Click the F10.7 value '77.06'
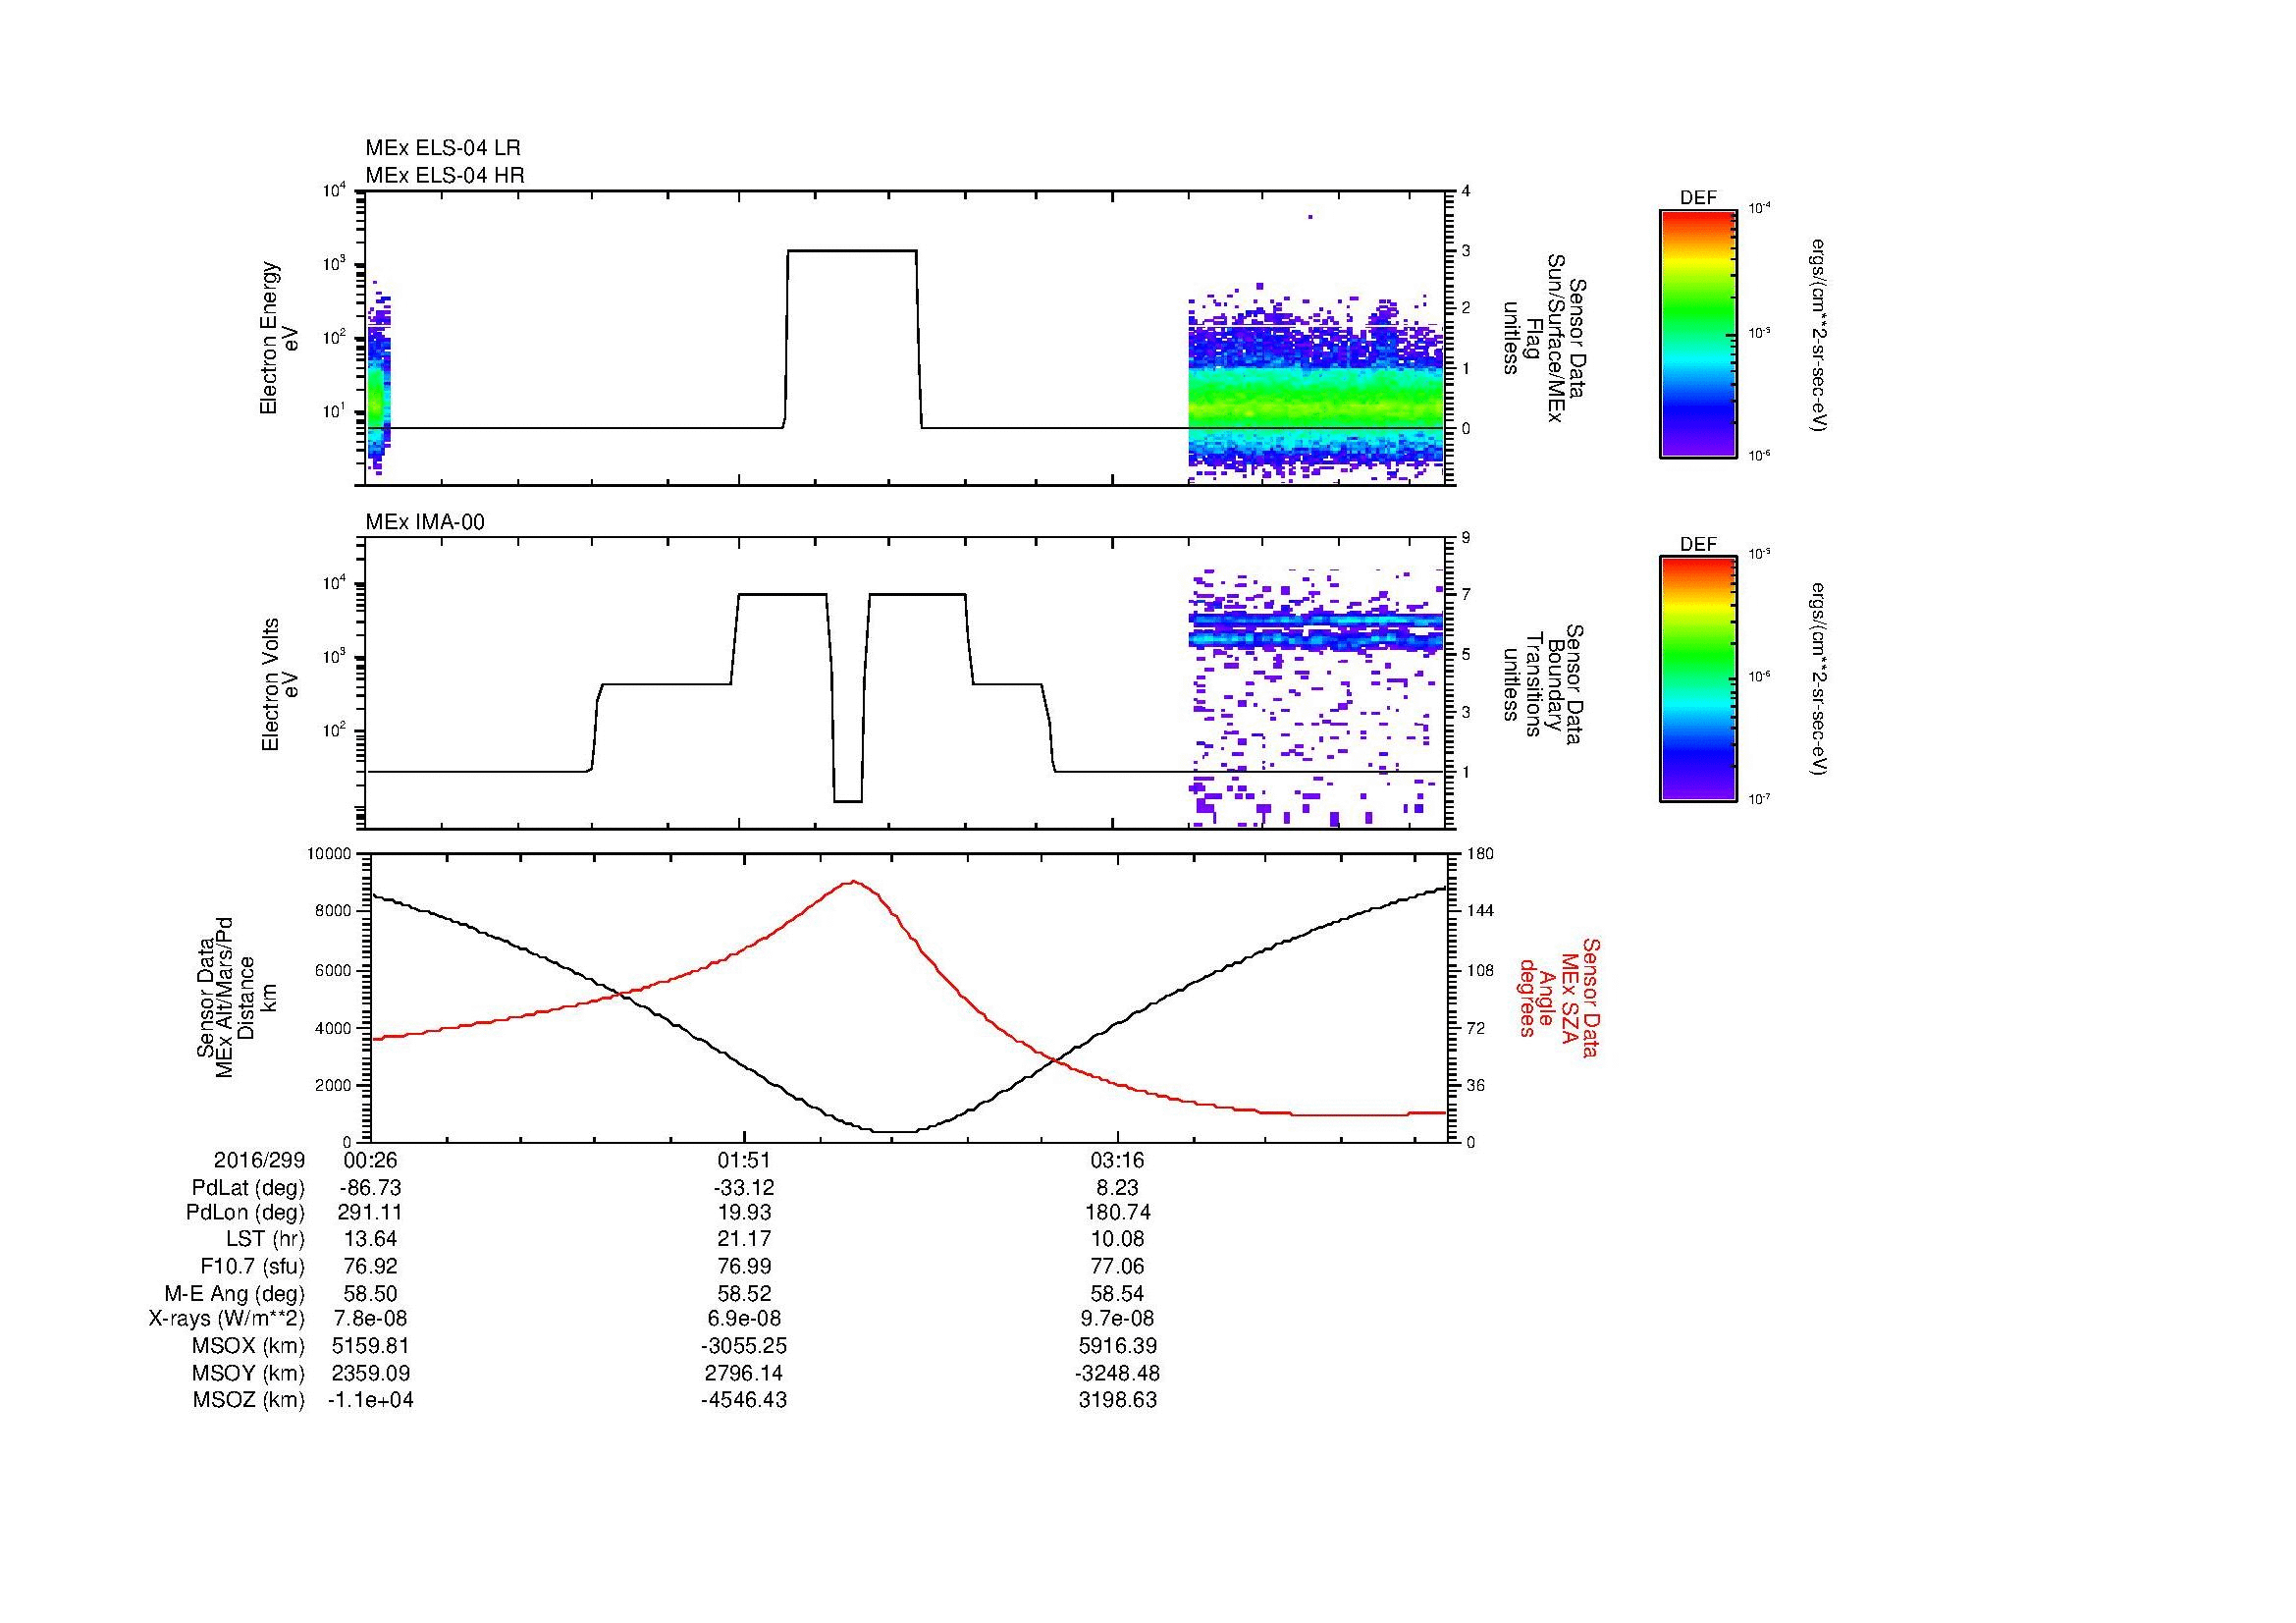This screenshot has width=2296, height=1623. click(x=1117, y=1266)
